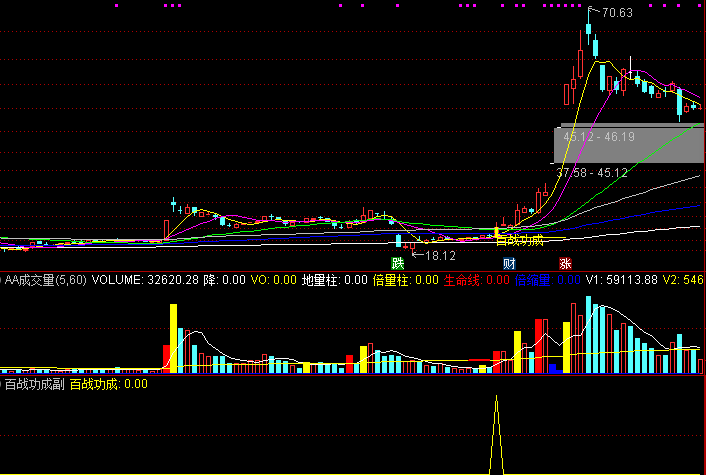This screenshot has width=706, height=475.
Task: Click the VOLUME: 32620.28 readout
Action: pyautogui.click(x=145, y=280)
